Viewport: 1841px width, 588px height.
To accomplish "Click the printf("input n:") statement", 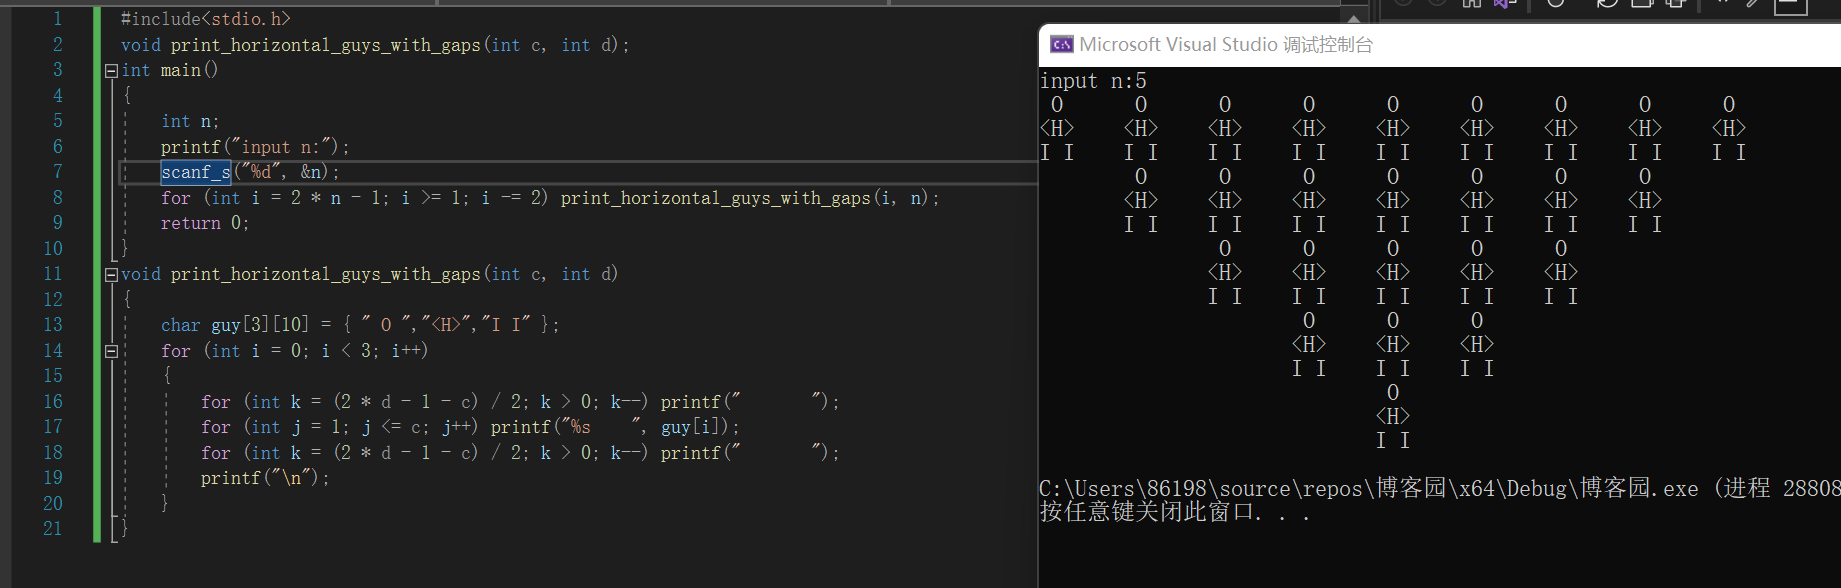I will coord(255,147).
